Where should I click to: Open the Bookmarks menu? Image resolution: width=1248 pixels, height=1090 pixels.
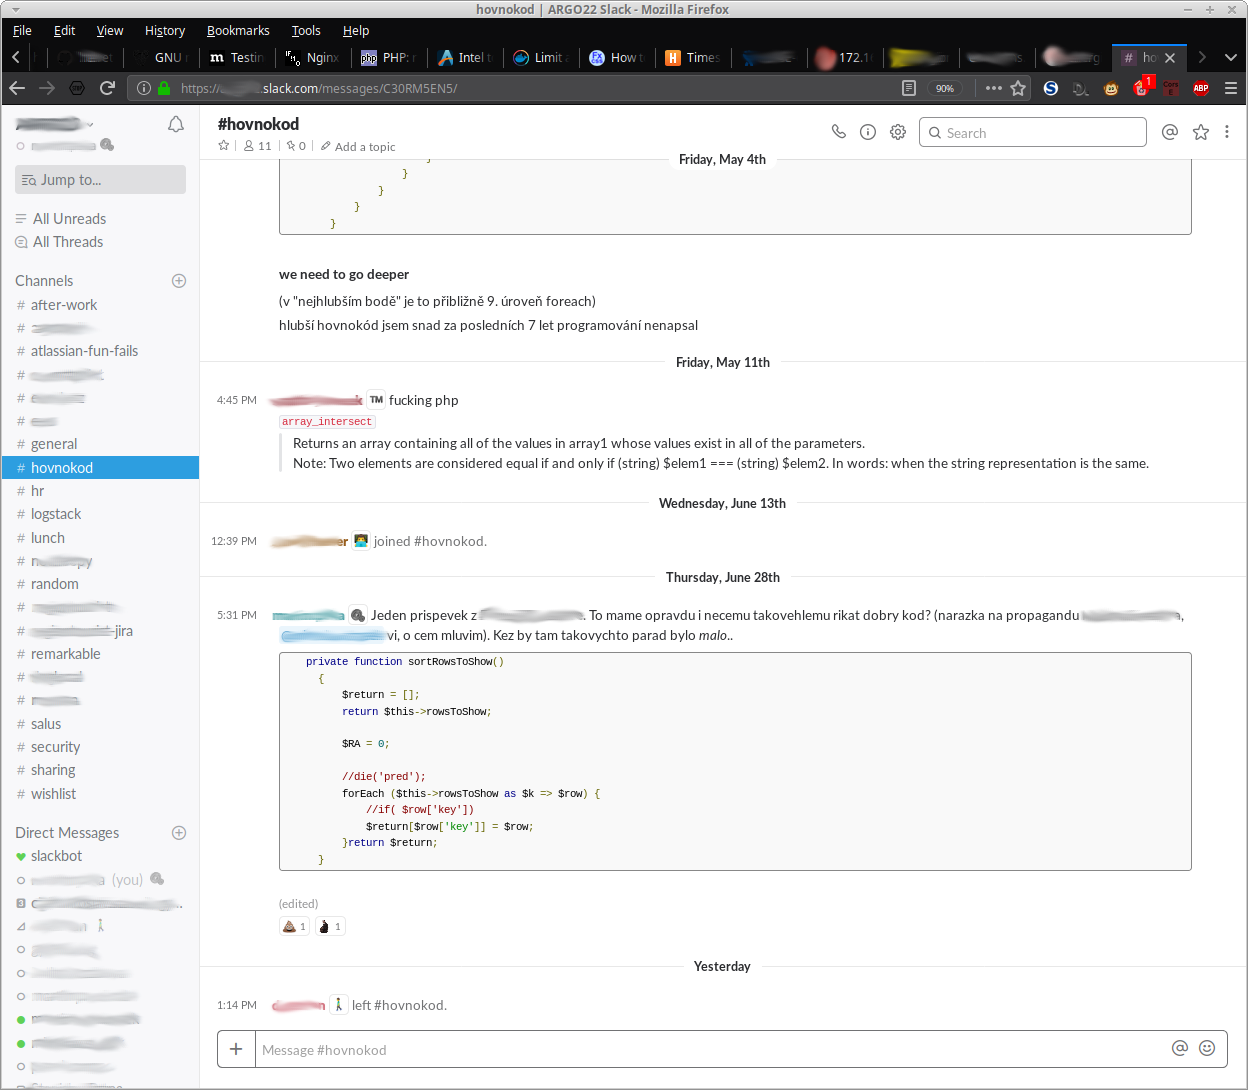click(x=238, y=31)
